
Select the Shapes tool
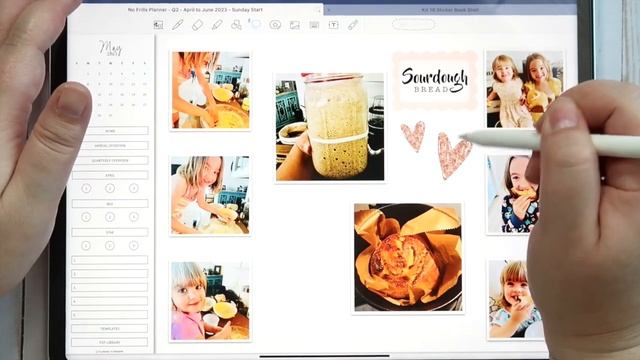pos(236,25)
